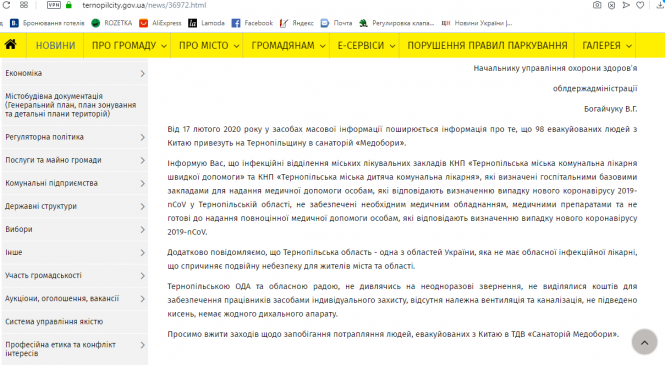Reload the page with the refresh icon
This screenshot has width=665, height=366.
[x=6, y=5]
